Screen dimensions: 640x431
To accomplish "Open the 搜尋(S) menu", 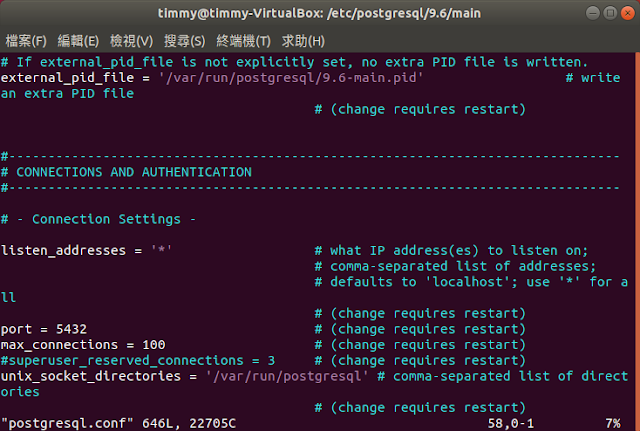I will pos(184,41).
